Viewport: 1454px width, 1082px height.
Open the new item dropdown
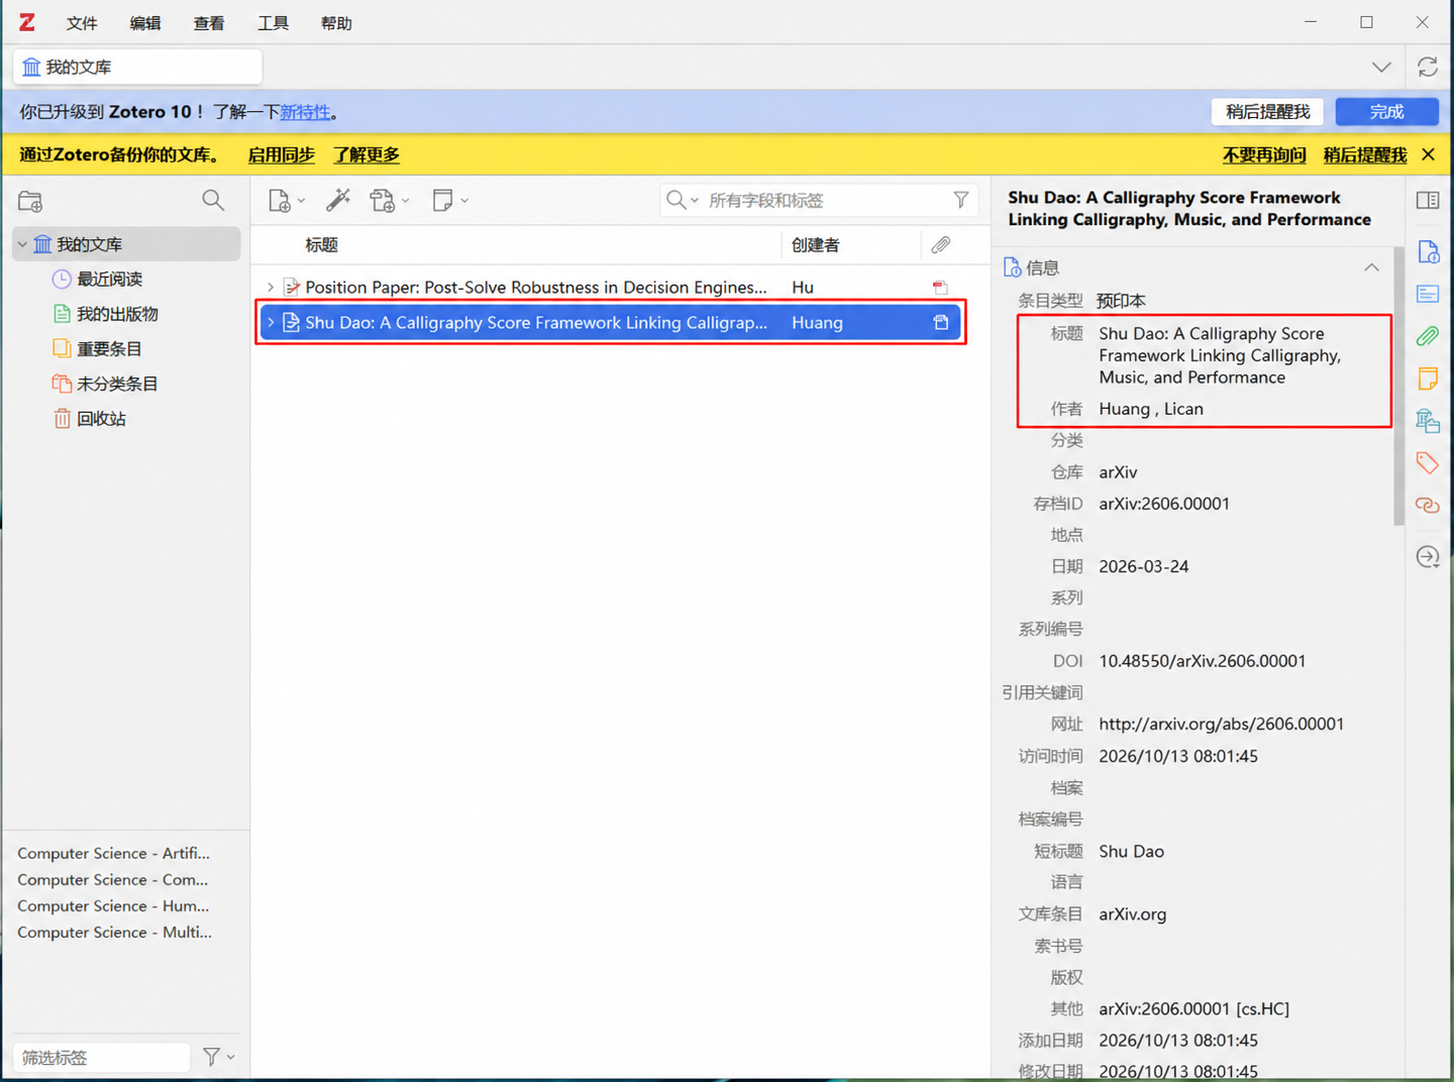pos(286,201)
